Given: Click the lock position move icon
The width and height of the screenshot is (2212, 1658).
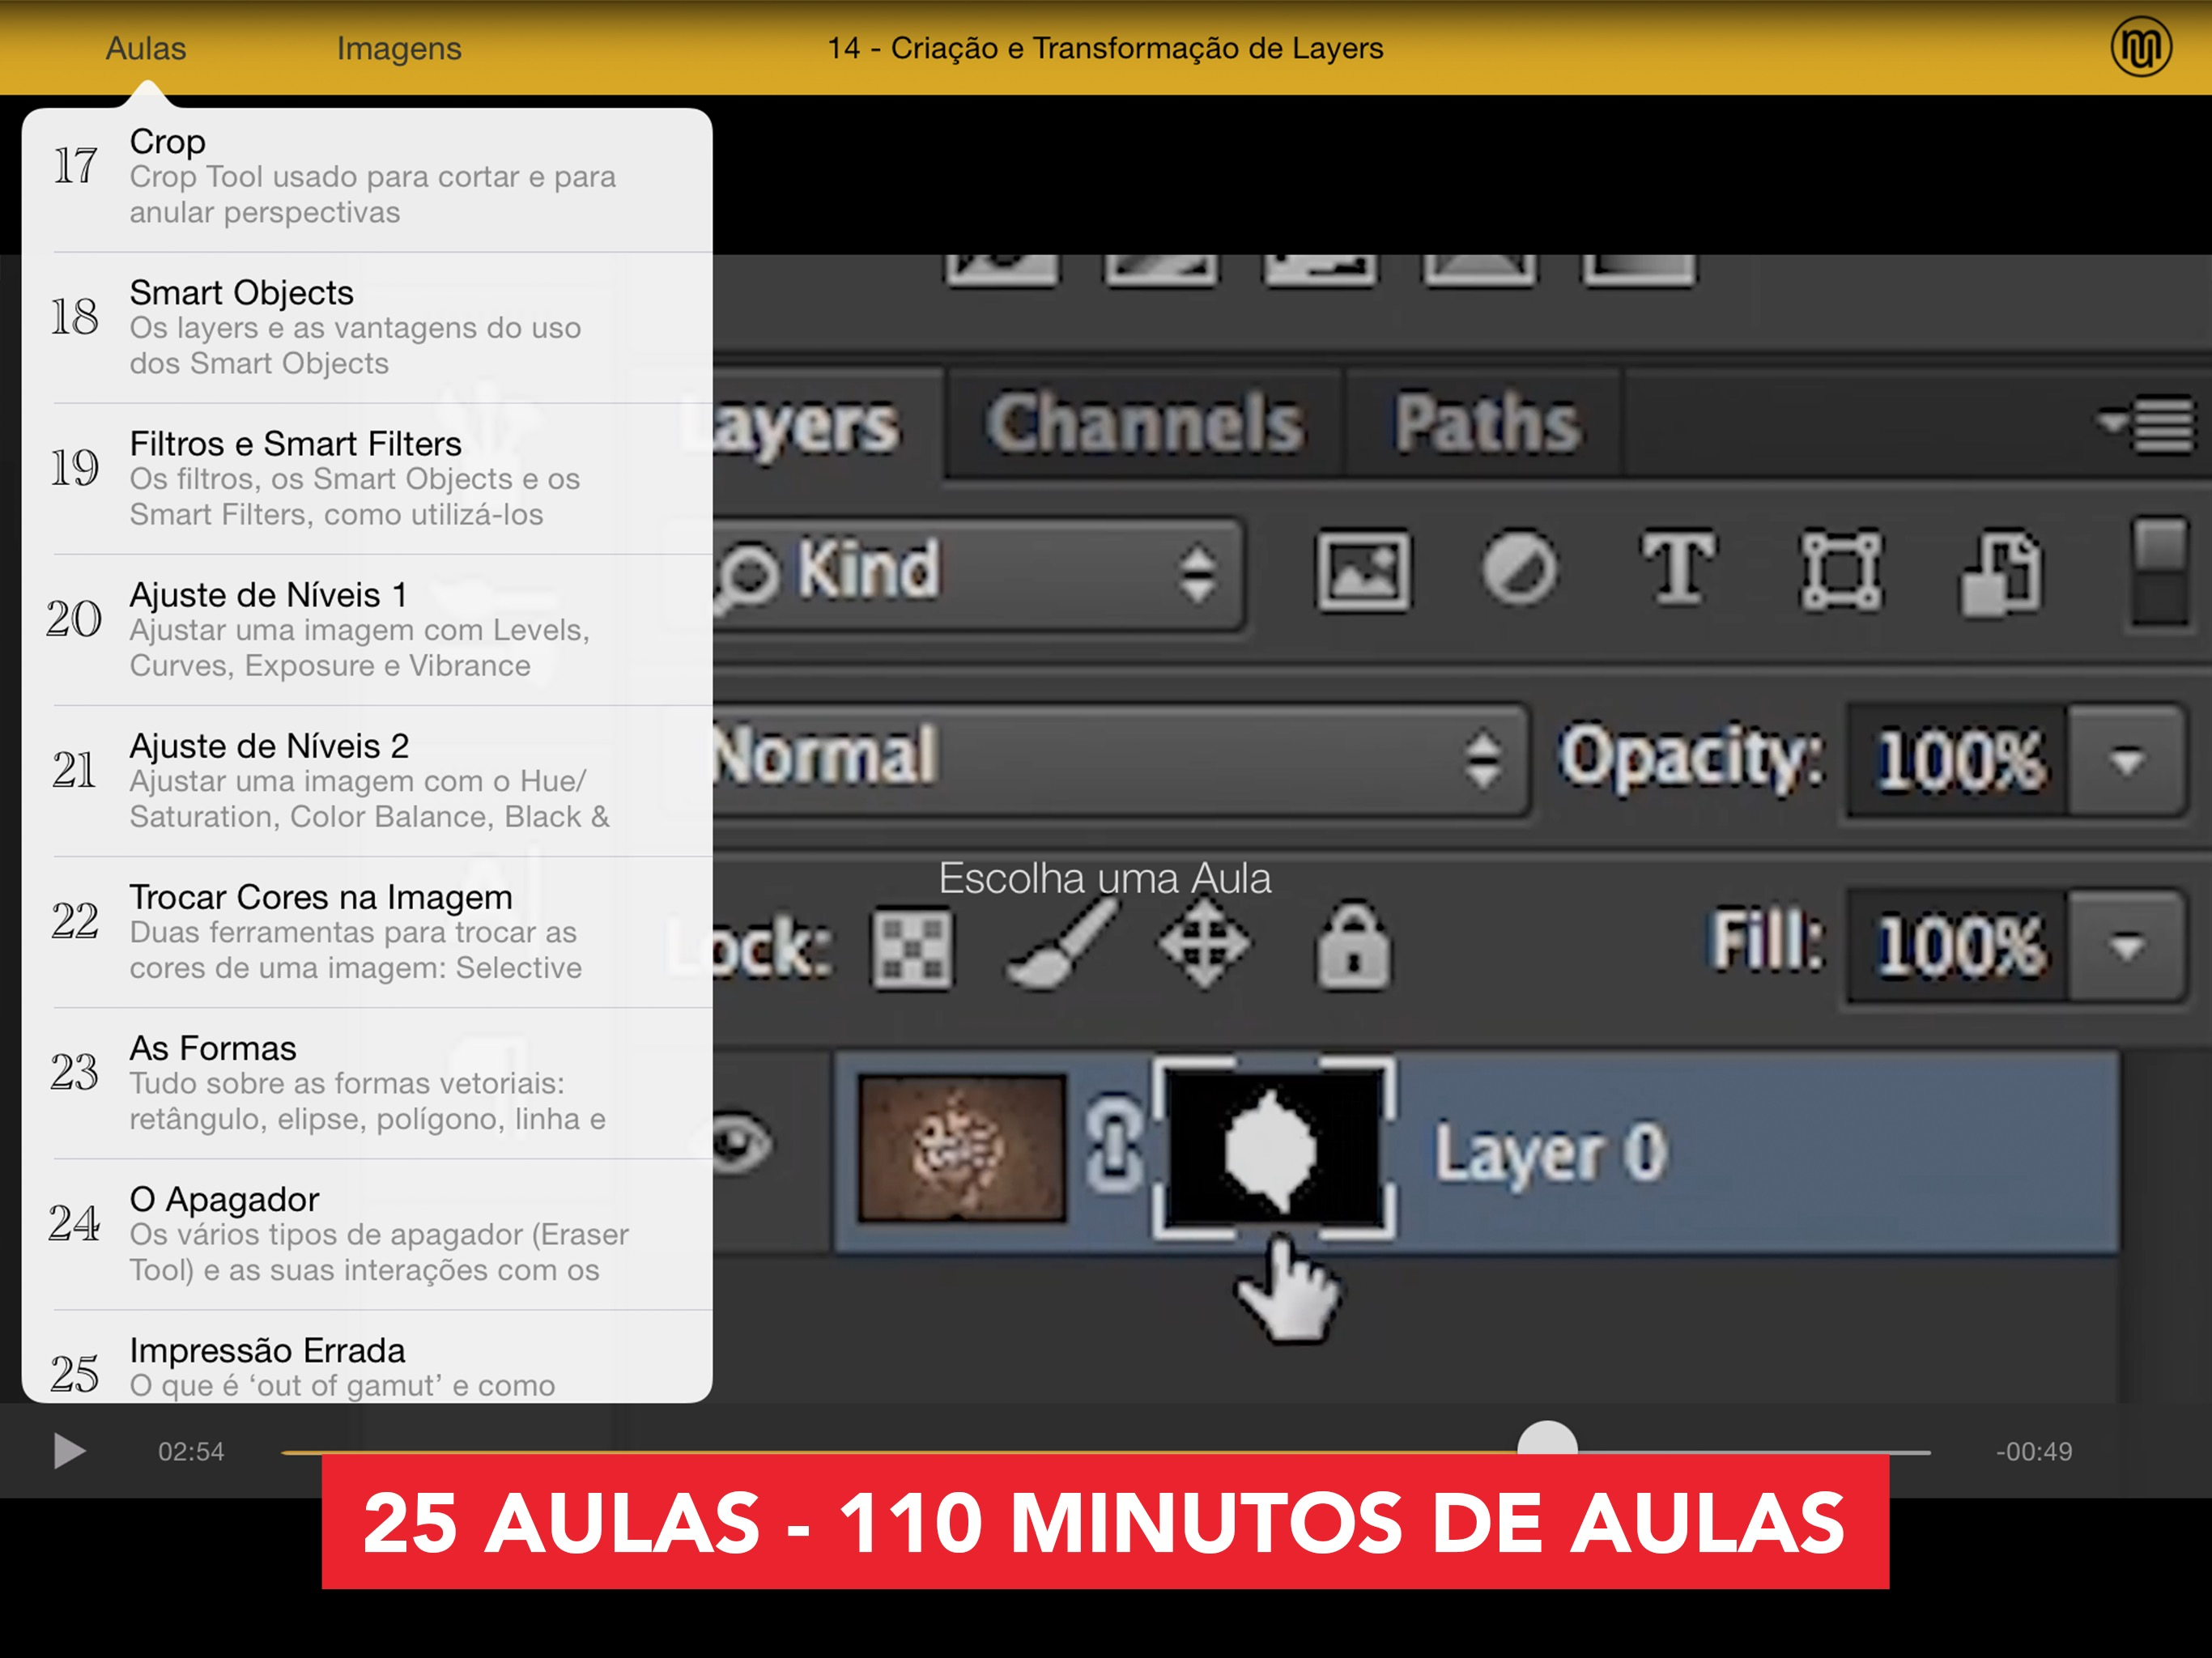Looking at the screenshot, I should pos(1203,943).
